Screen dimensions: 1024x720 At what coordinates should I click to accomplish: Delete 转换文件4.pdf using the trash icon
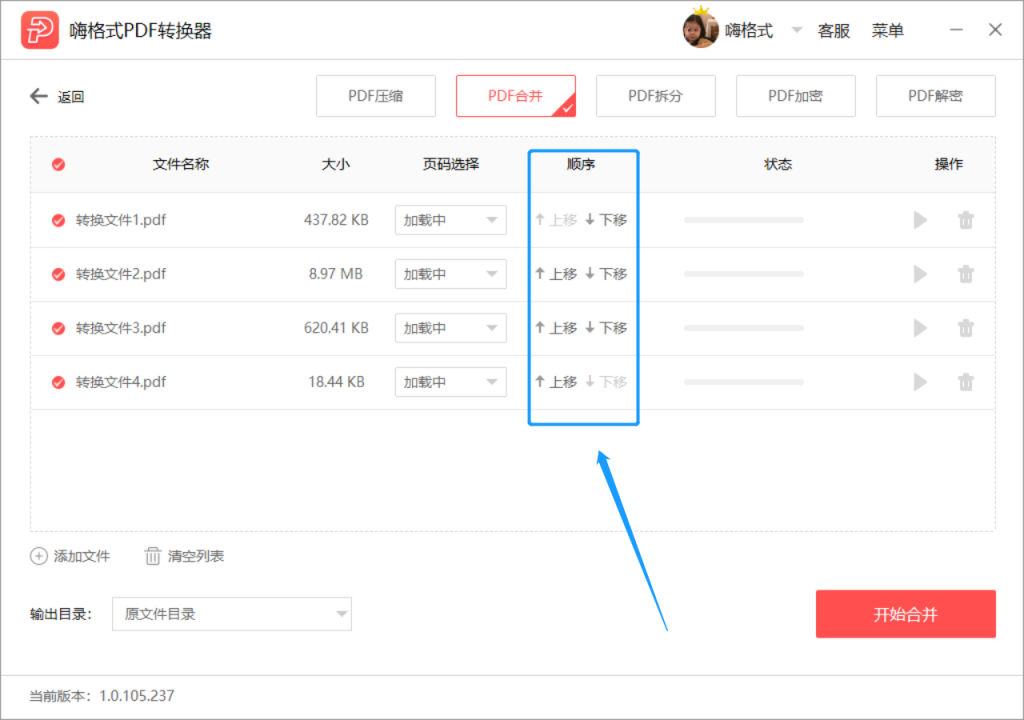[x=966, y=382]
